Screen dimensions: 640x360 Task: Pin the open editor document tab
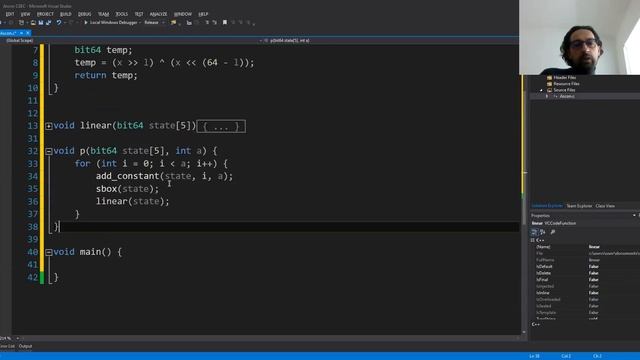[x=22, y=33]
